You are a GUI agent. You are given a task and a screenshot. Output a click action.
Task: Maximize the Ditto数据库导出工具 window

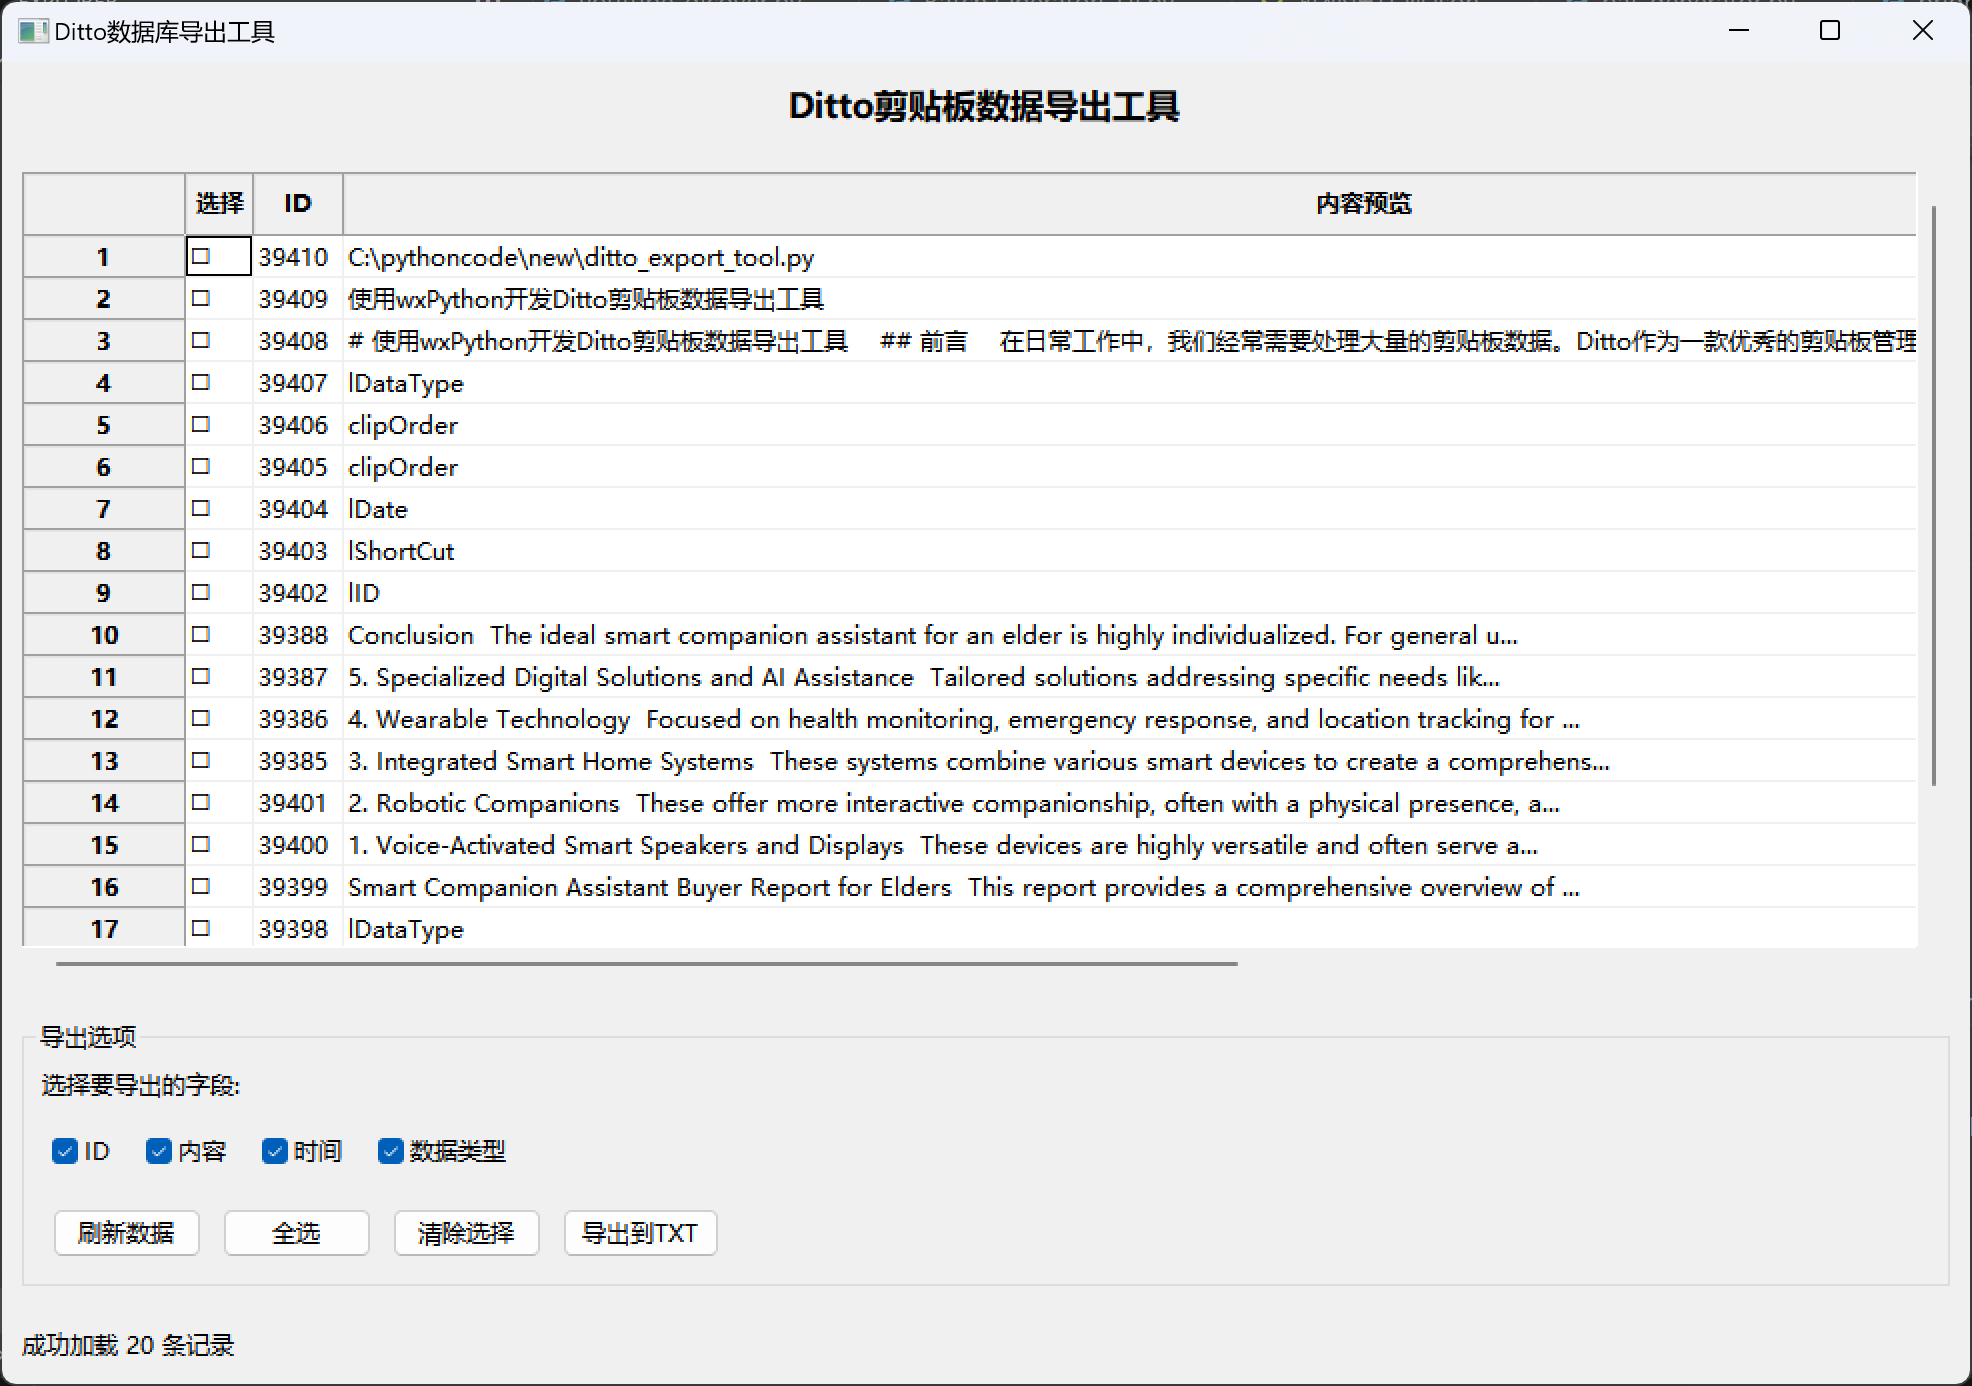pos(1830,31)
